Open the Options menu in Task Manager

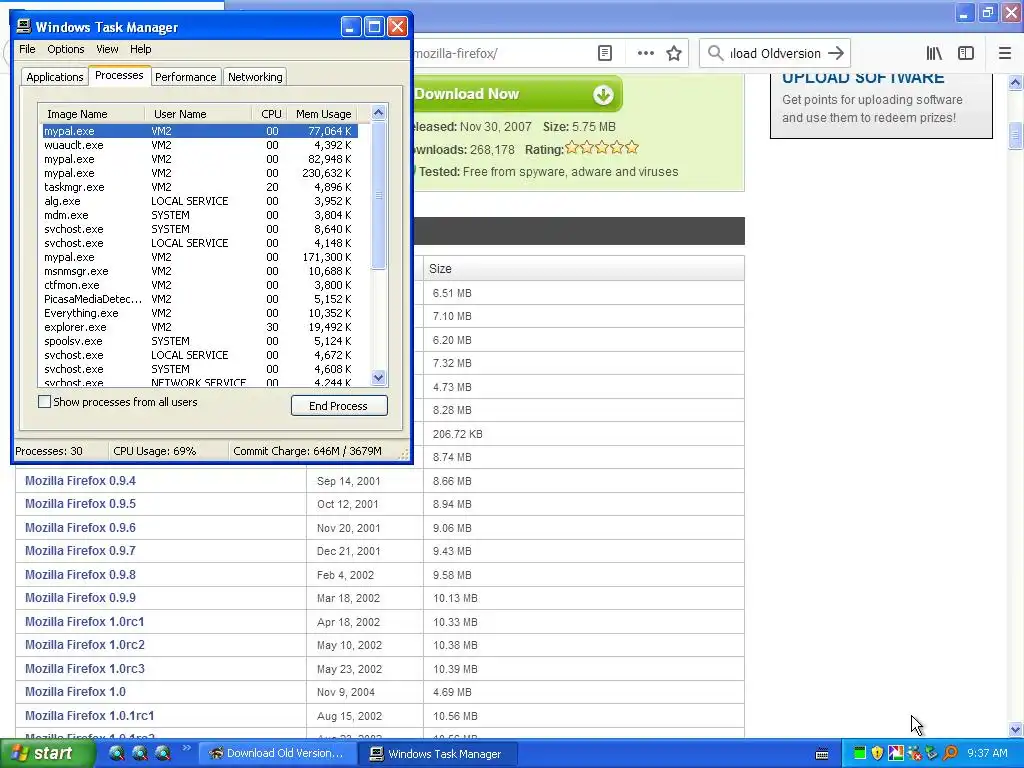65,49
